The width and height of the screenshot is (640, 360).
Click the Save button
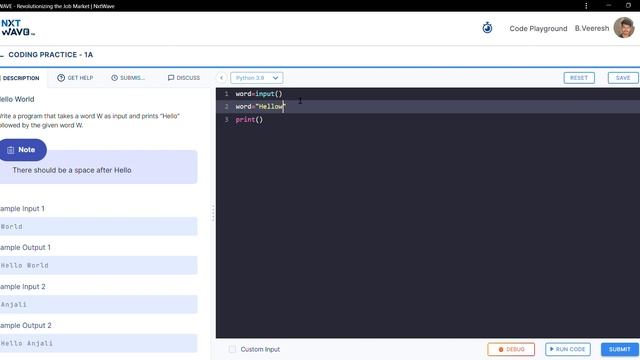[623, 78]
